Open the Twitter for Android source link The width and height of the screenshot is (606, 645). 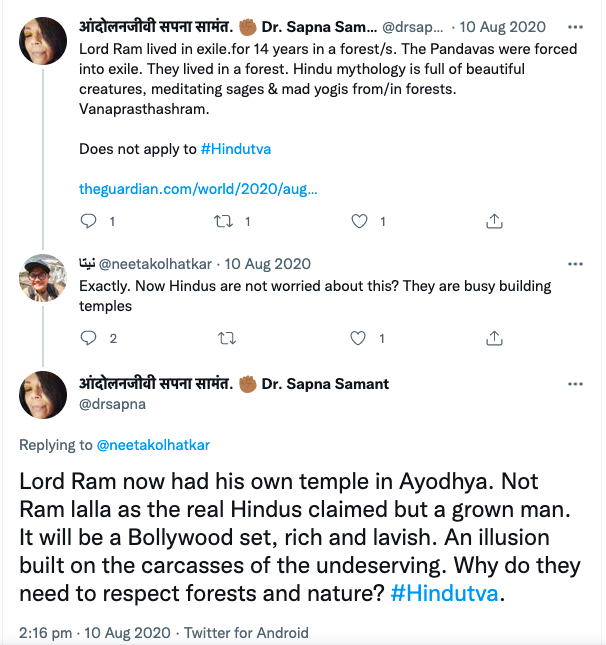[x=248, y=633]
